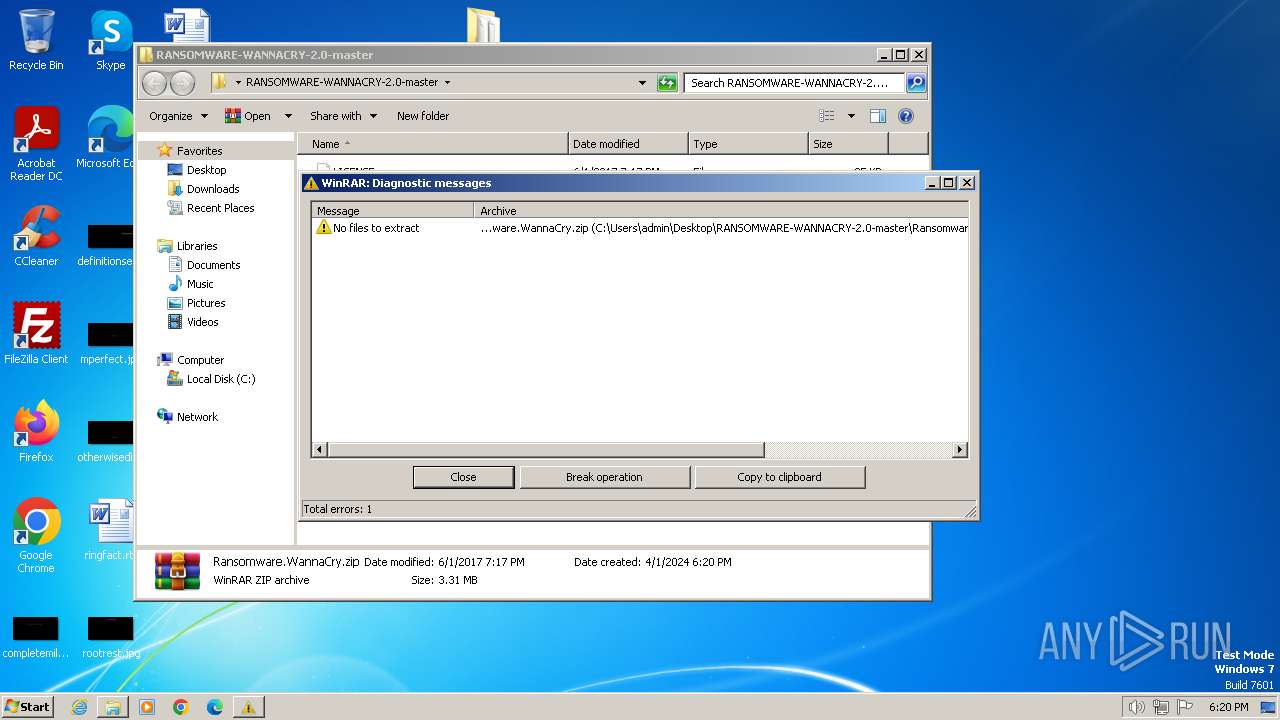Select Network in the navigation pane
Screen dimensions: 1280x720
coord(197,417)
